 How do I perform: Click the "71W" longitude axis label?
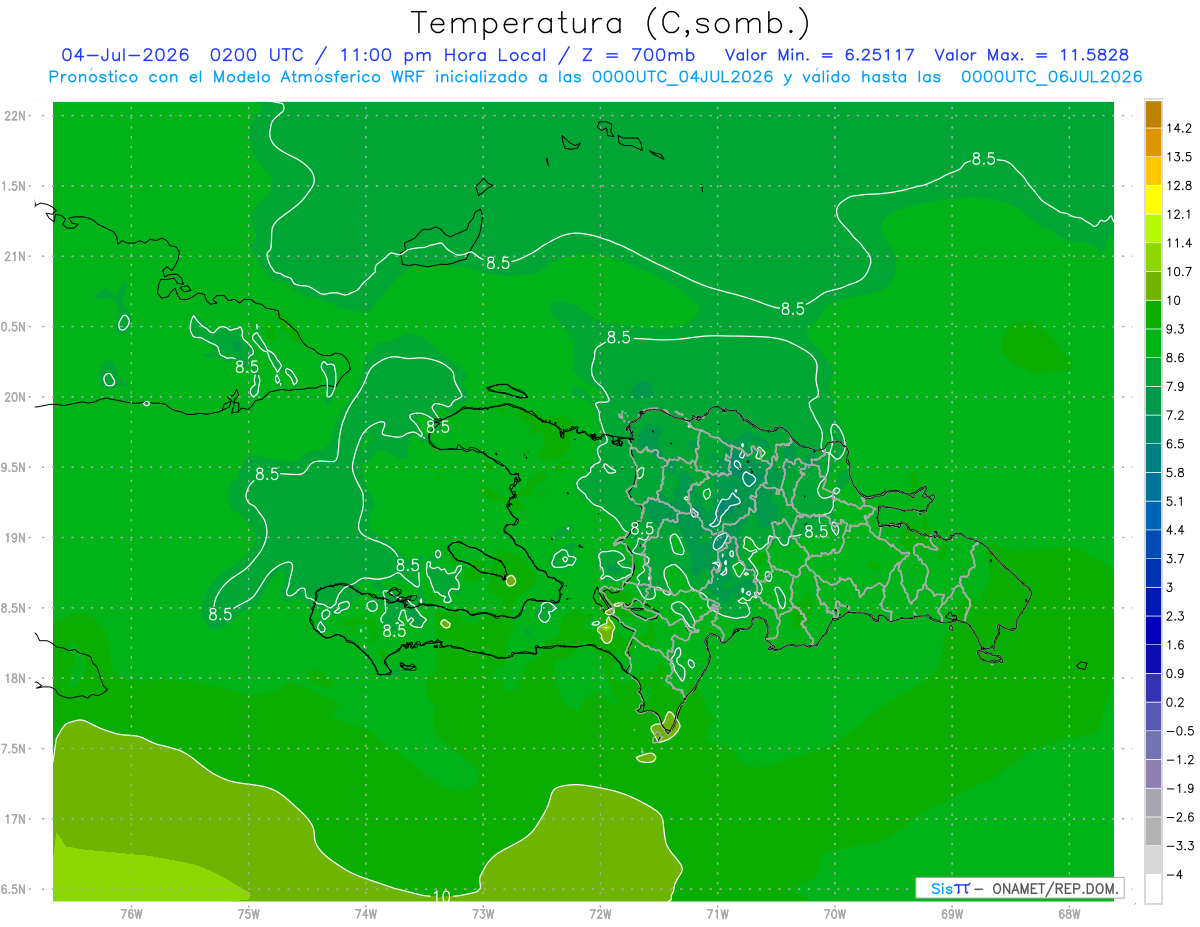click(717, 914)
